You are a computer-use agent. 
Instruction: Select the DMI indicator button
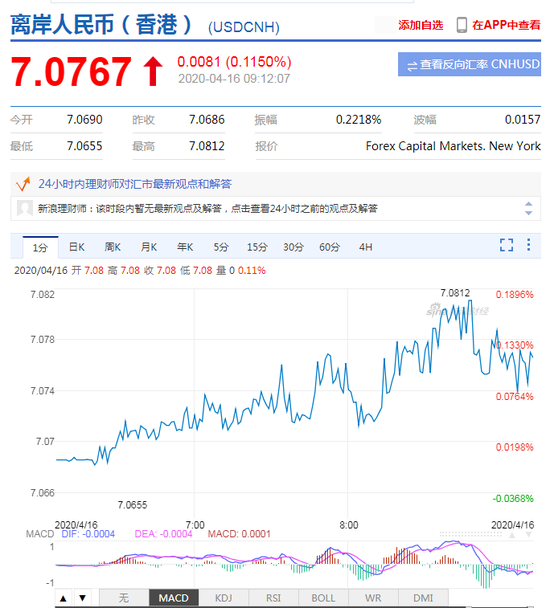coord(423,598)
